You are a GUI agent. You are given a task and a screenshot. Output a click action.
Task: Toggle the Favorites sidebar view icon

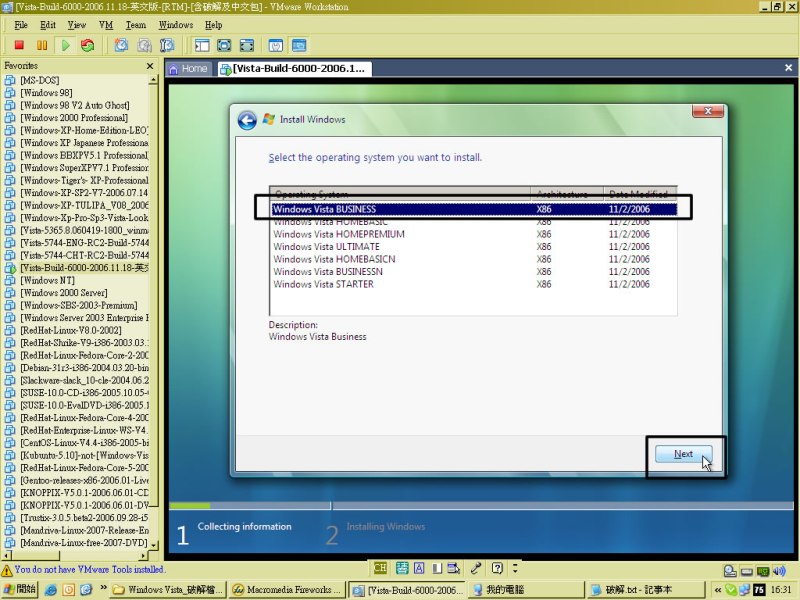[x=202, y=45]
